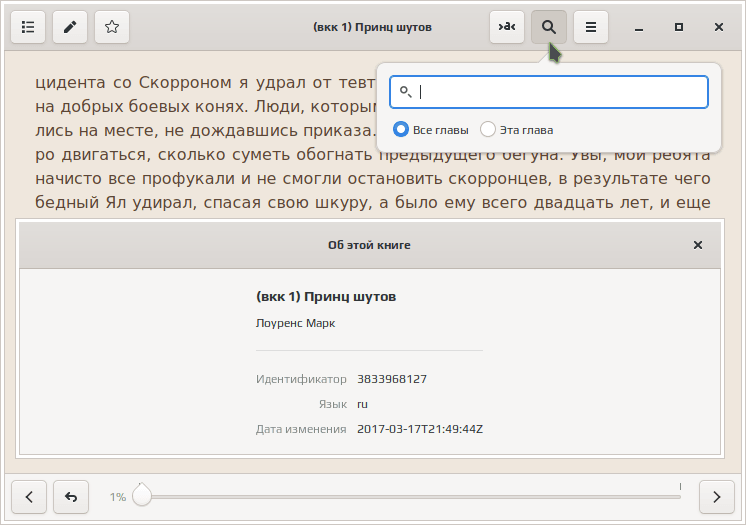Click the magnifier icon inside search field
This screenshot has width=746, height=525.
click(x=406, y=92)
